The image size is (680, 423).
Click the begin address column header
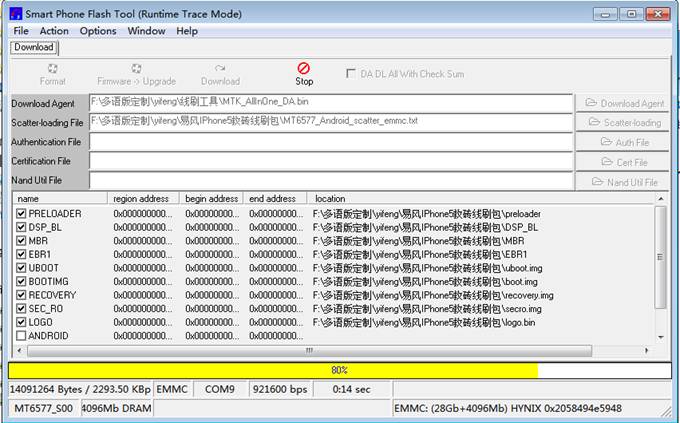tap(212, 199)
